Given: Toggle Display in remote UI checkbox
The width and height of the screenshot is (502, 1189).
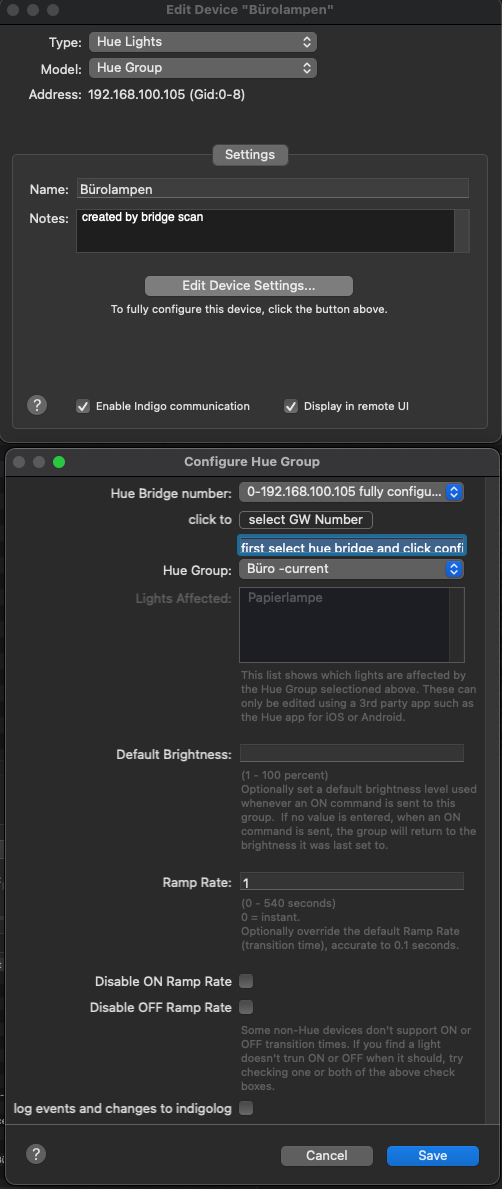Looking at the screenshot, I should tap(291, 406).
